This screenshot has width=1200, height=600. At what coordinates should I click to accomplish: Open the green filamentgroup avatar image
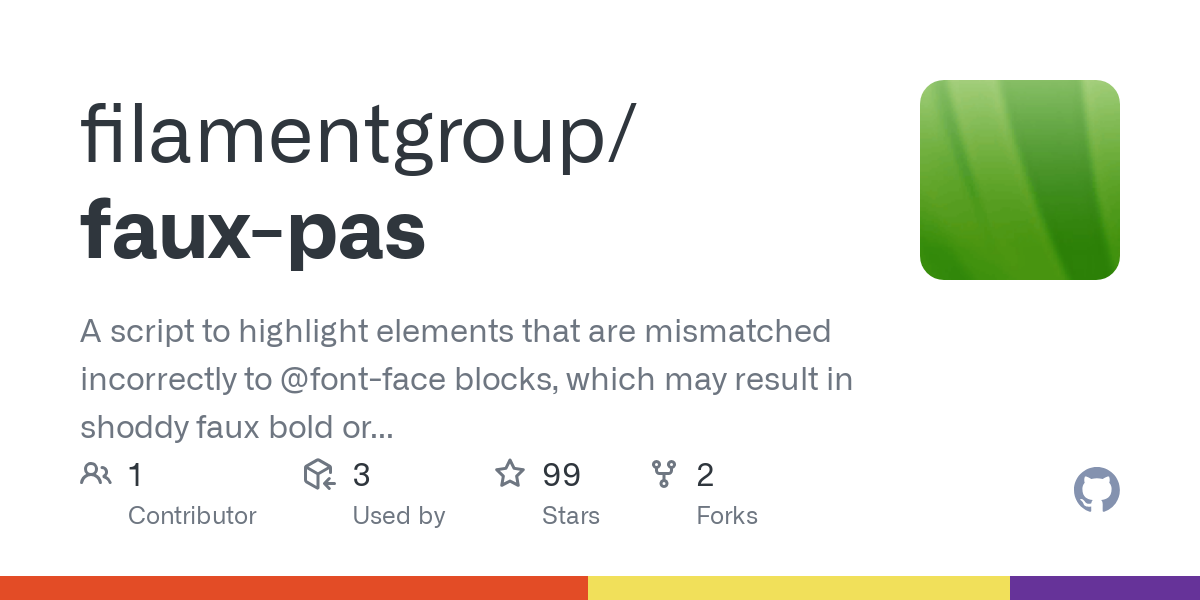click(x=1019, y=180)
